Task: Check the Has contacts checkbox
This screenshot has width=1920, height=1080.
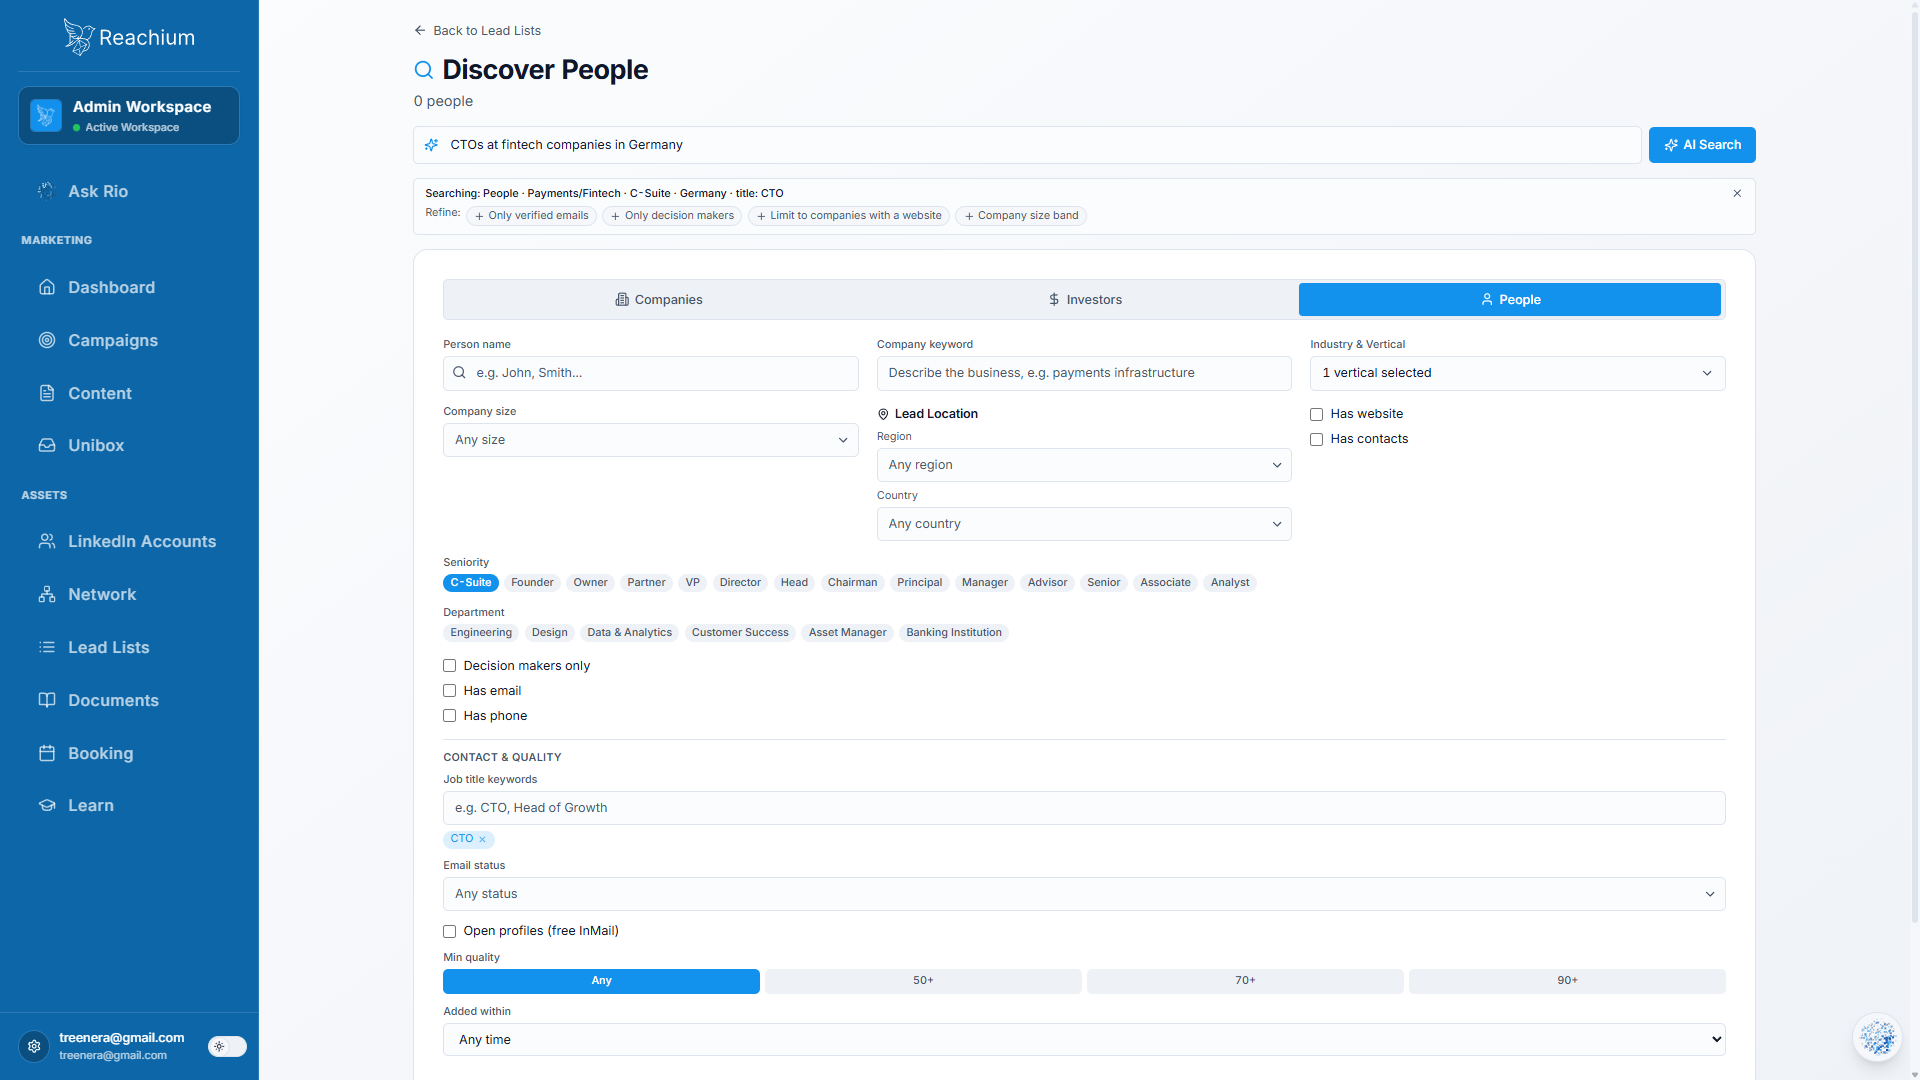Action: (x=1317, y=439)
